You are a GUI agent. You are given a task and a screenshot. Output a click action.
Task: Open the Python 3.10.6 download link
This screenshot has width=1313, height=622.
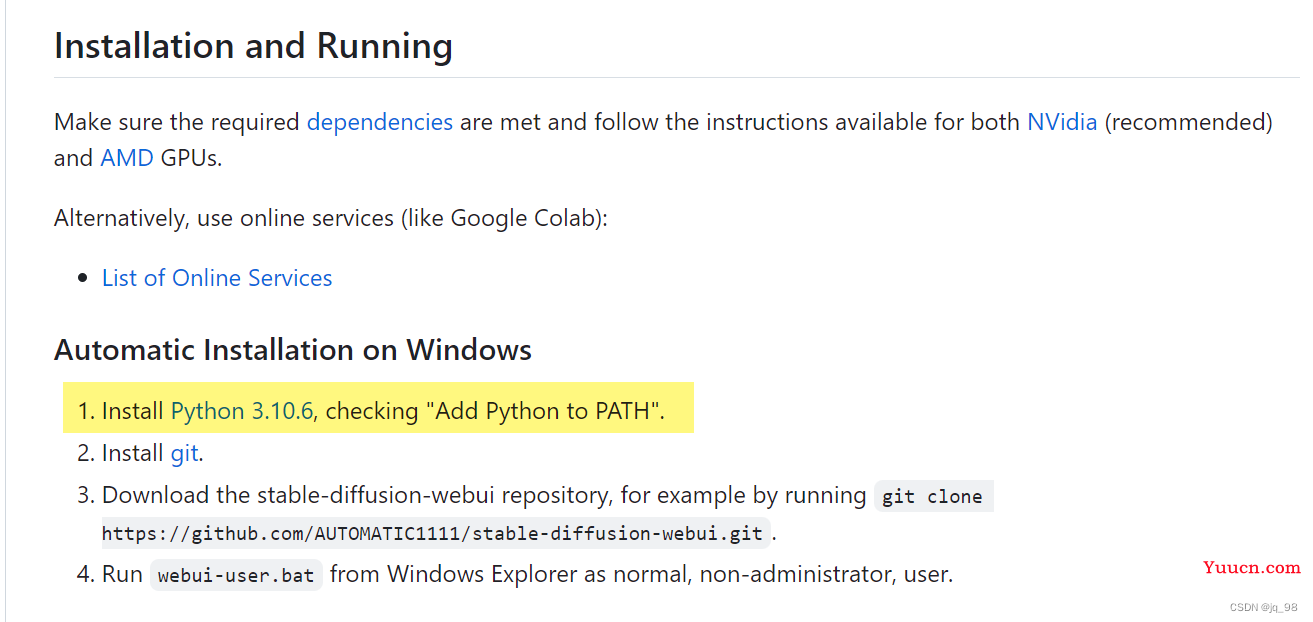click(x=242, y=411)
